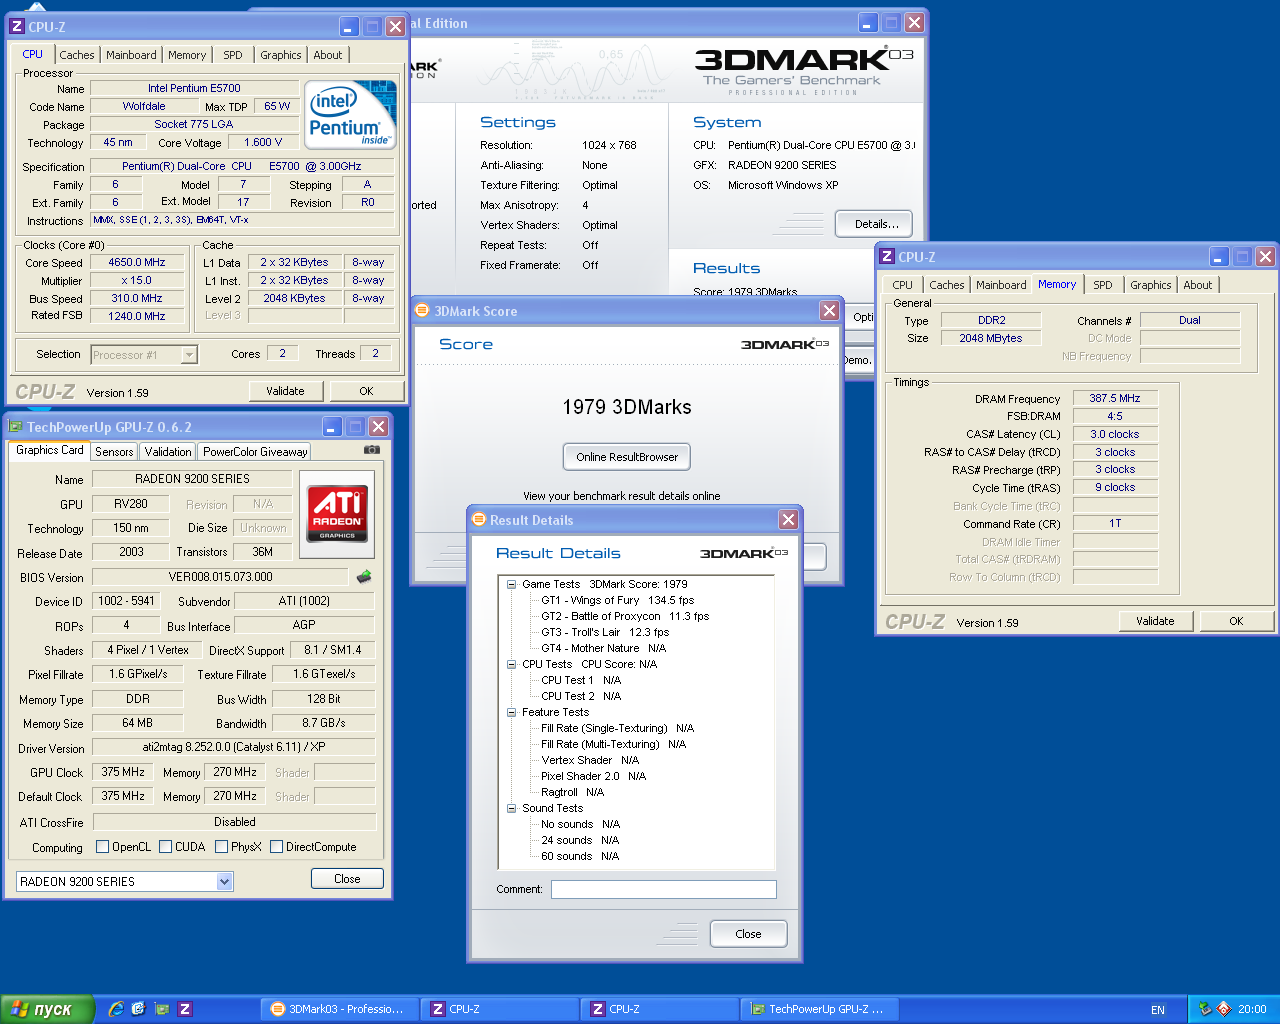Image resolution: width=1280 pixels, height=1024 pixels.
Task: Minimize the GPU-Z window
Action: [332, 427]
